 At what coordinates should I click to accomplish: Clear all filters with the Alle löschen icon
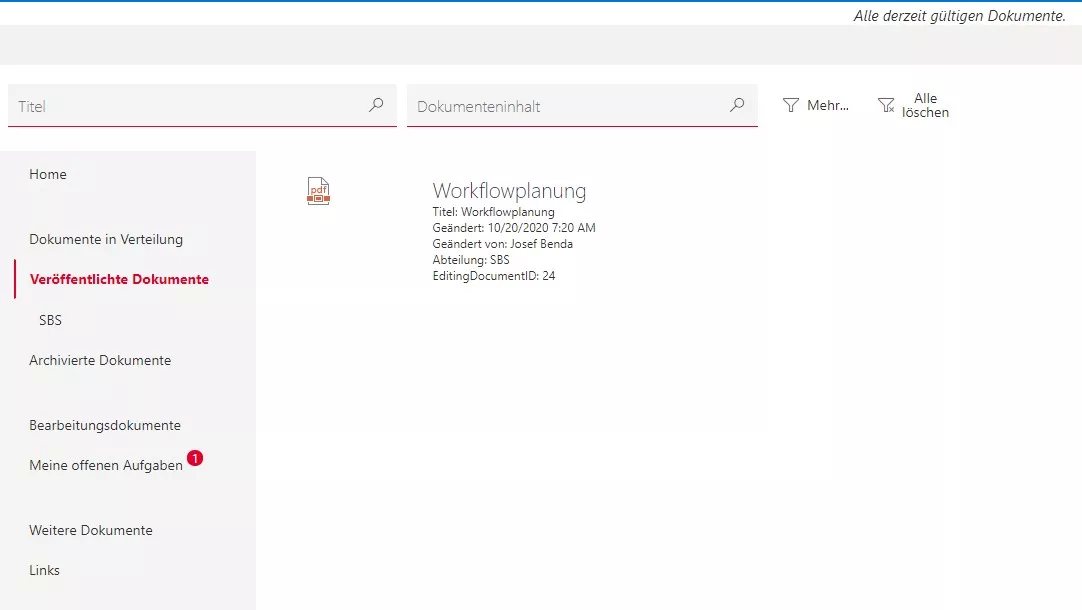click(885, 104)
